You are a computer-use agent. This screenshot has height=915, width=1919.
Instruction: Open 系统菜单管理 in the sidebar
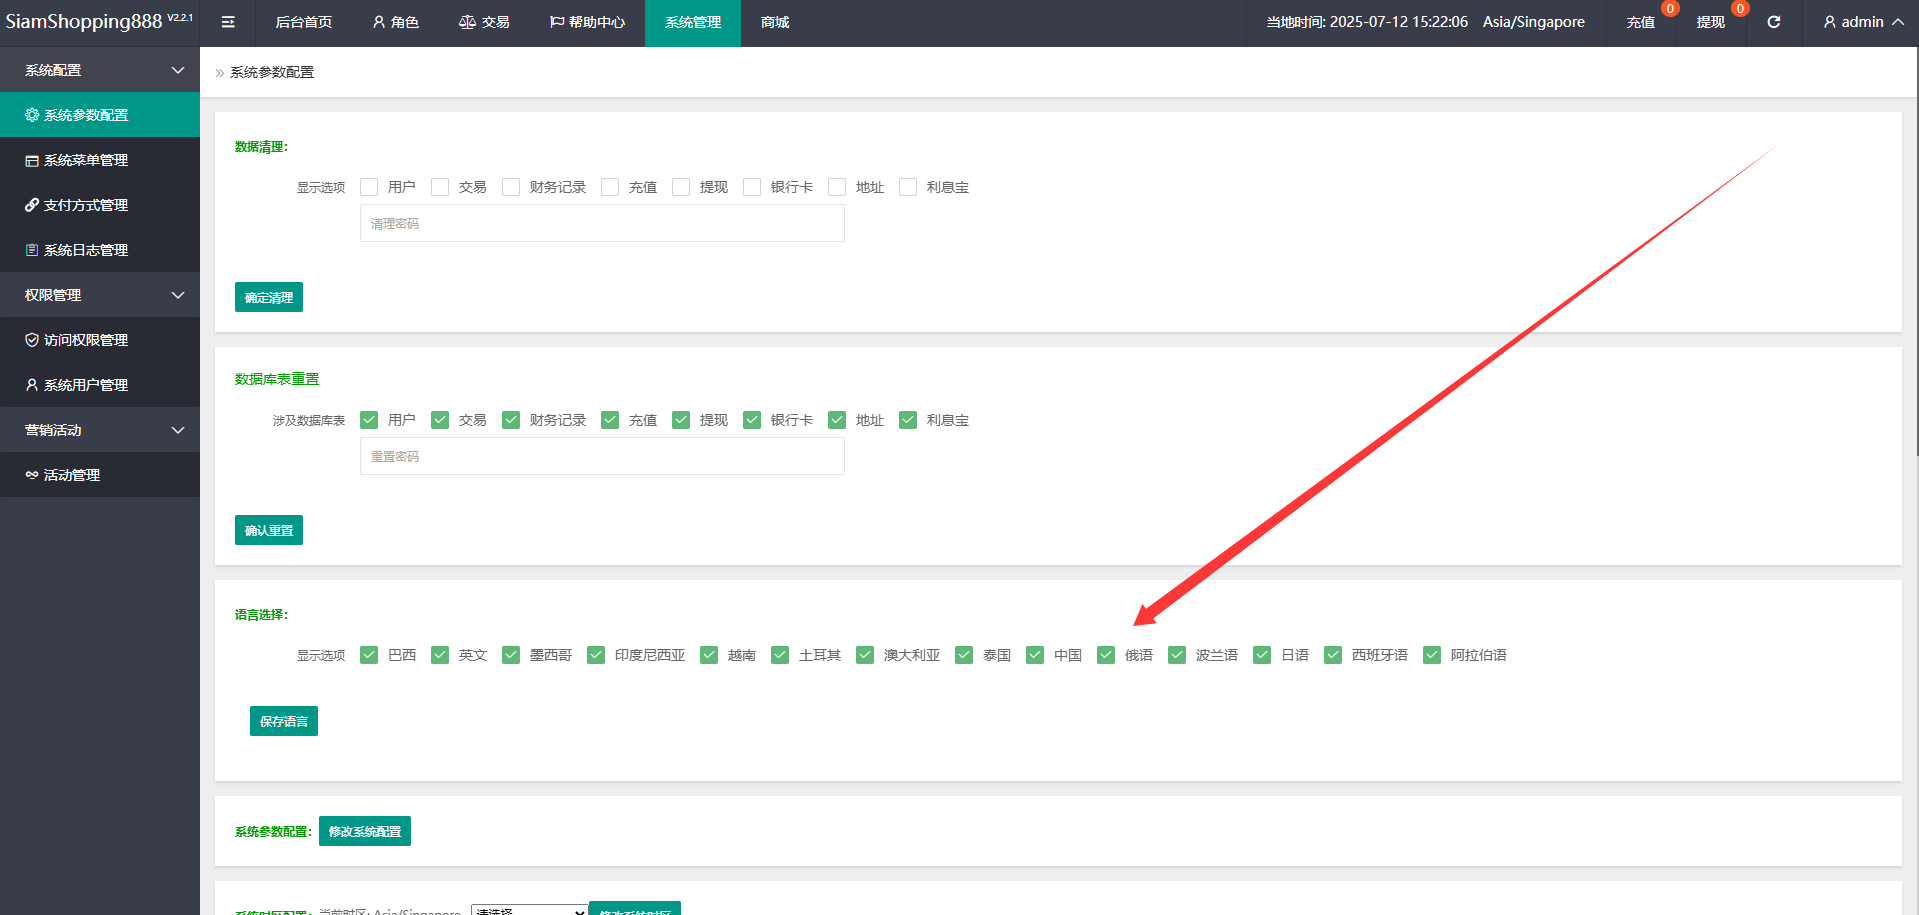pyautogui.click(x=86, y=160)
